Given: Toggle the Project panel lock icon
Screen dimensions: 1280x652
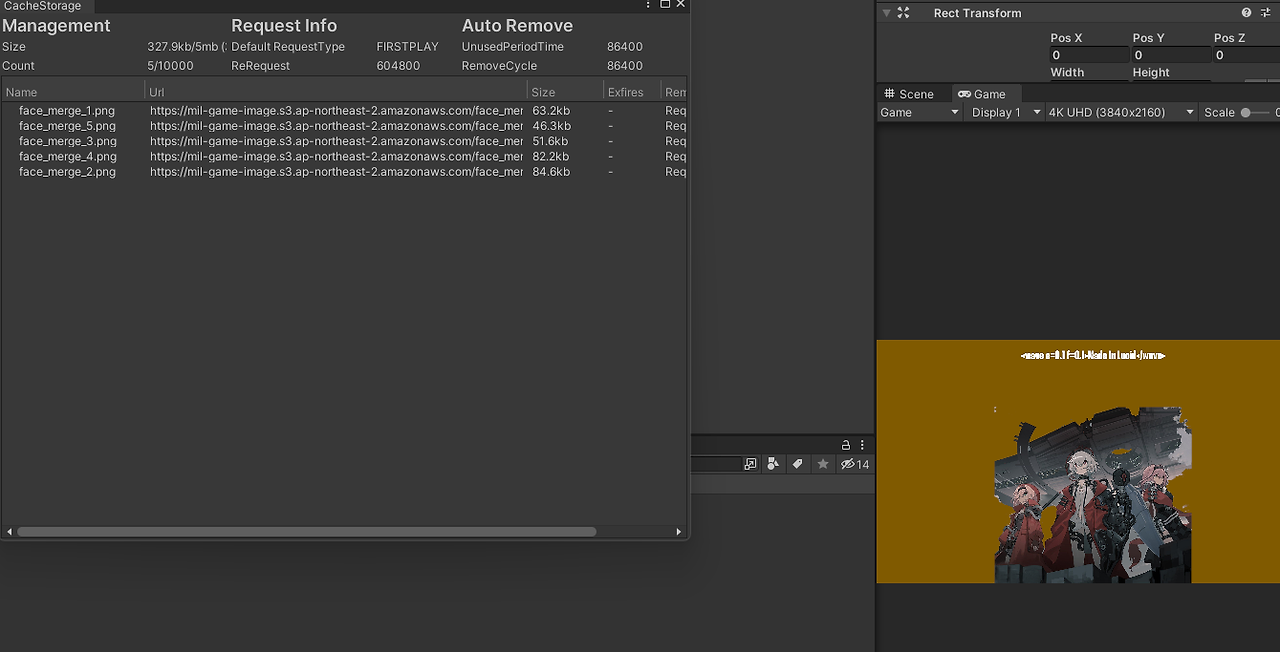Looking at the screenshot, I should pyautogui.click(x=845, y=445).
